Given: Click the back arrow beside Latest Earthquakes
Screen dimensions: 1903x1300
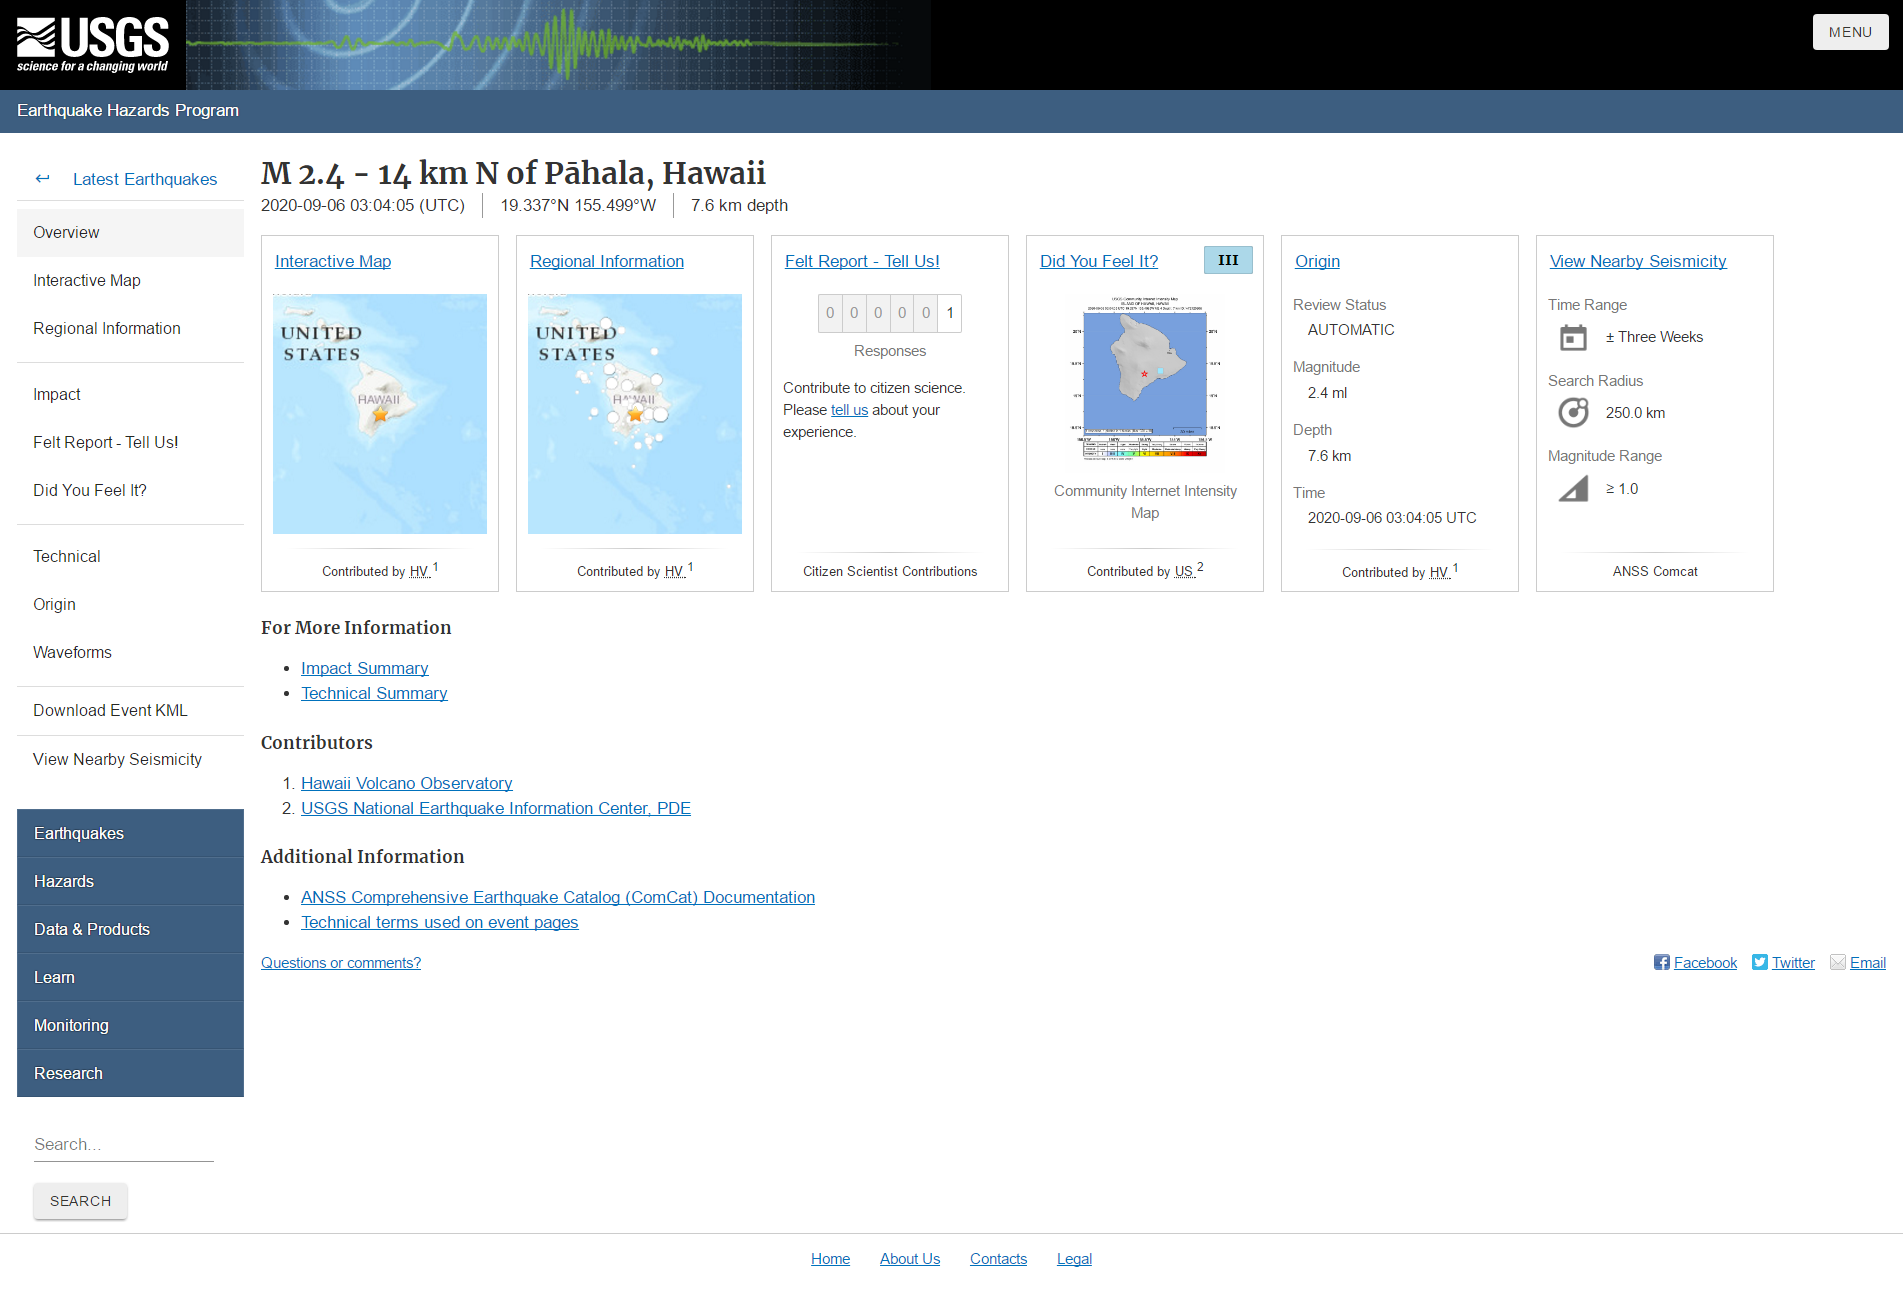Looking at the screenshot, I should tap(42, 179).
